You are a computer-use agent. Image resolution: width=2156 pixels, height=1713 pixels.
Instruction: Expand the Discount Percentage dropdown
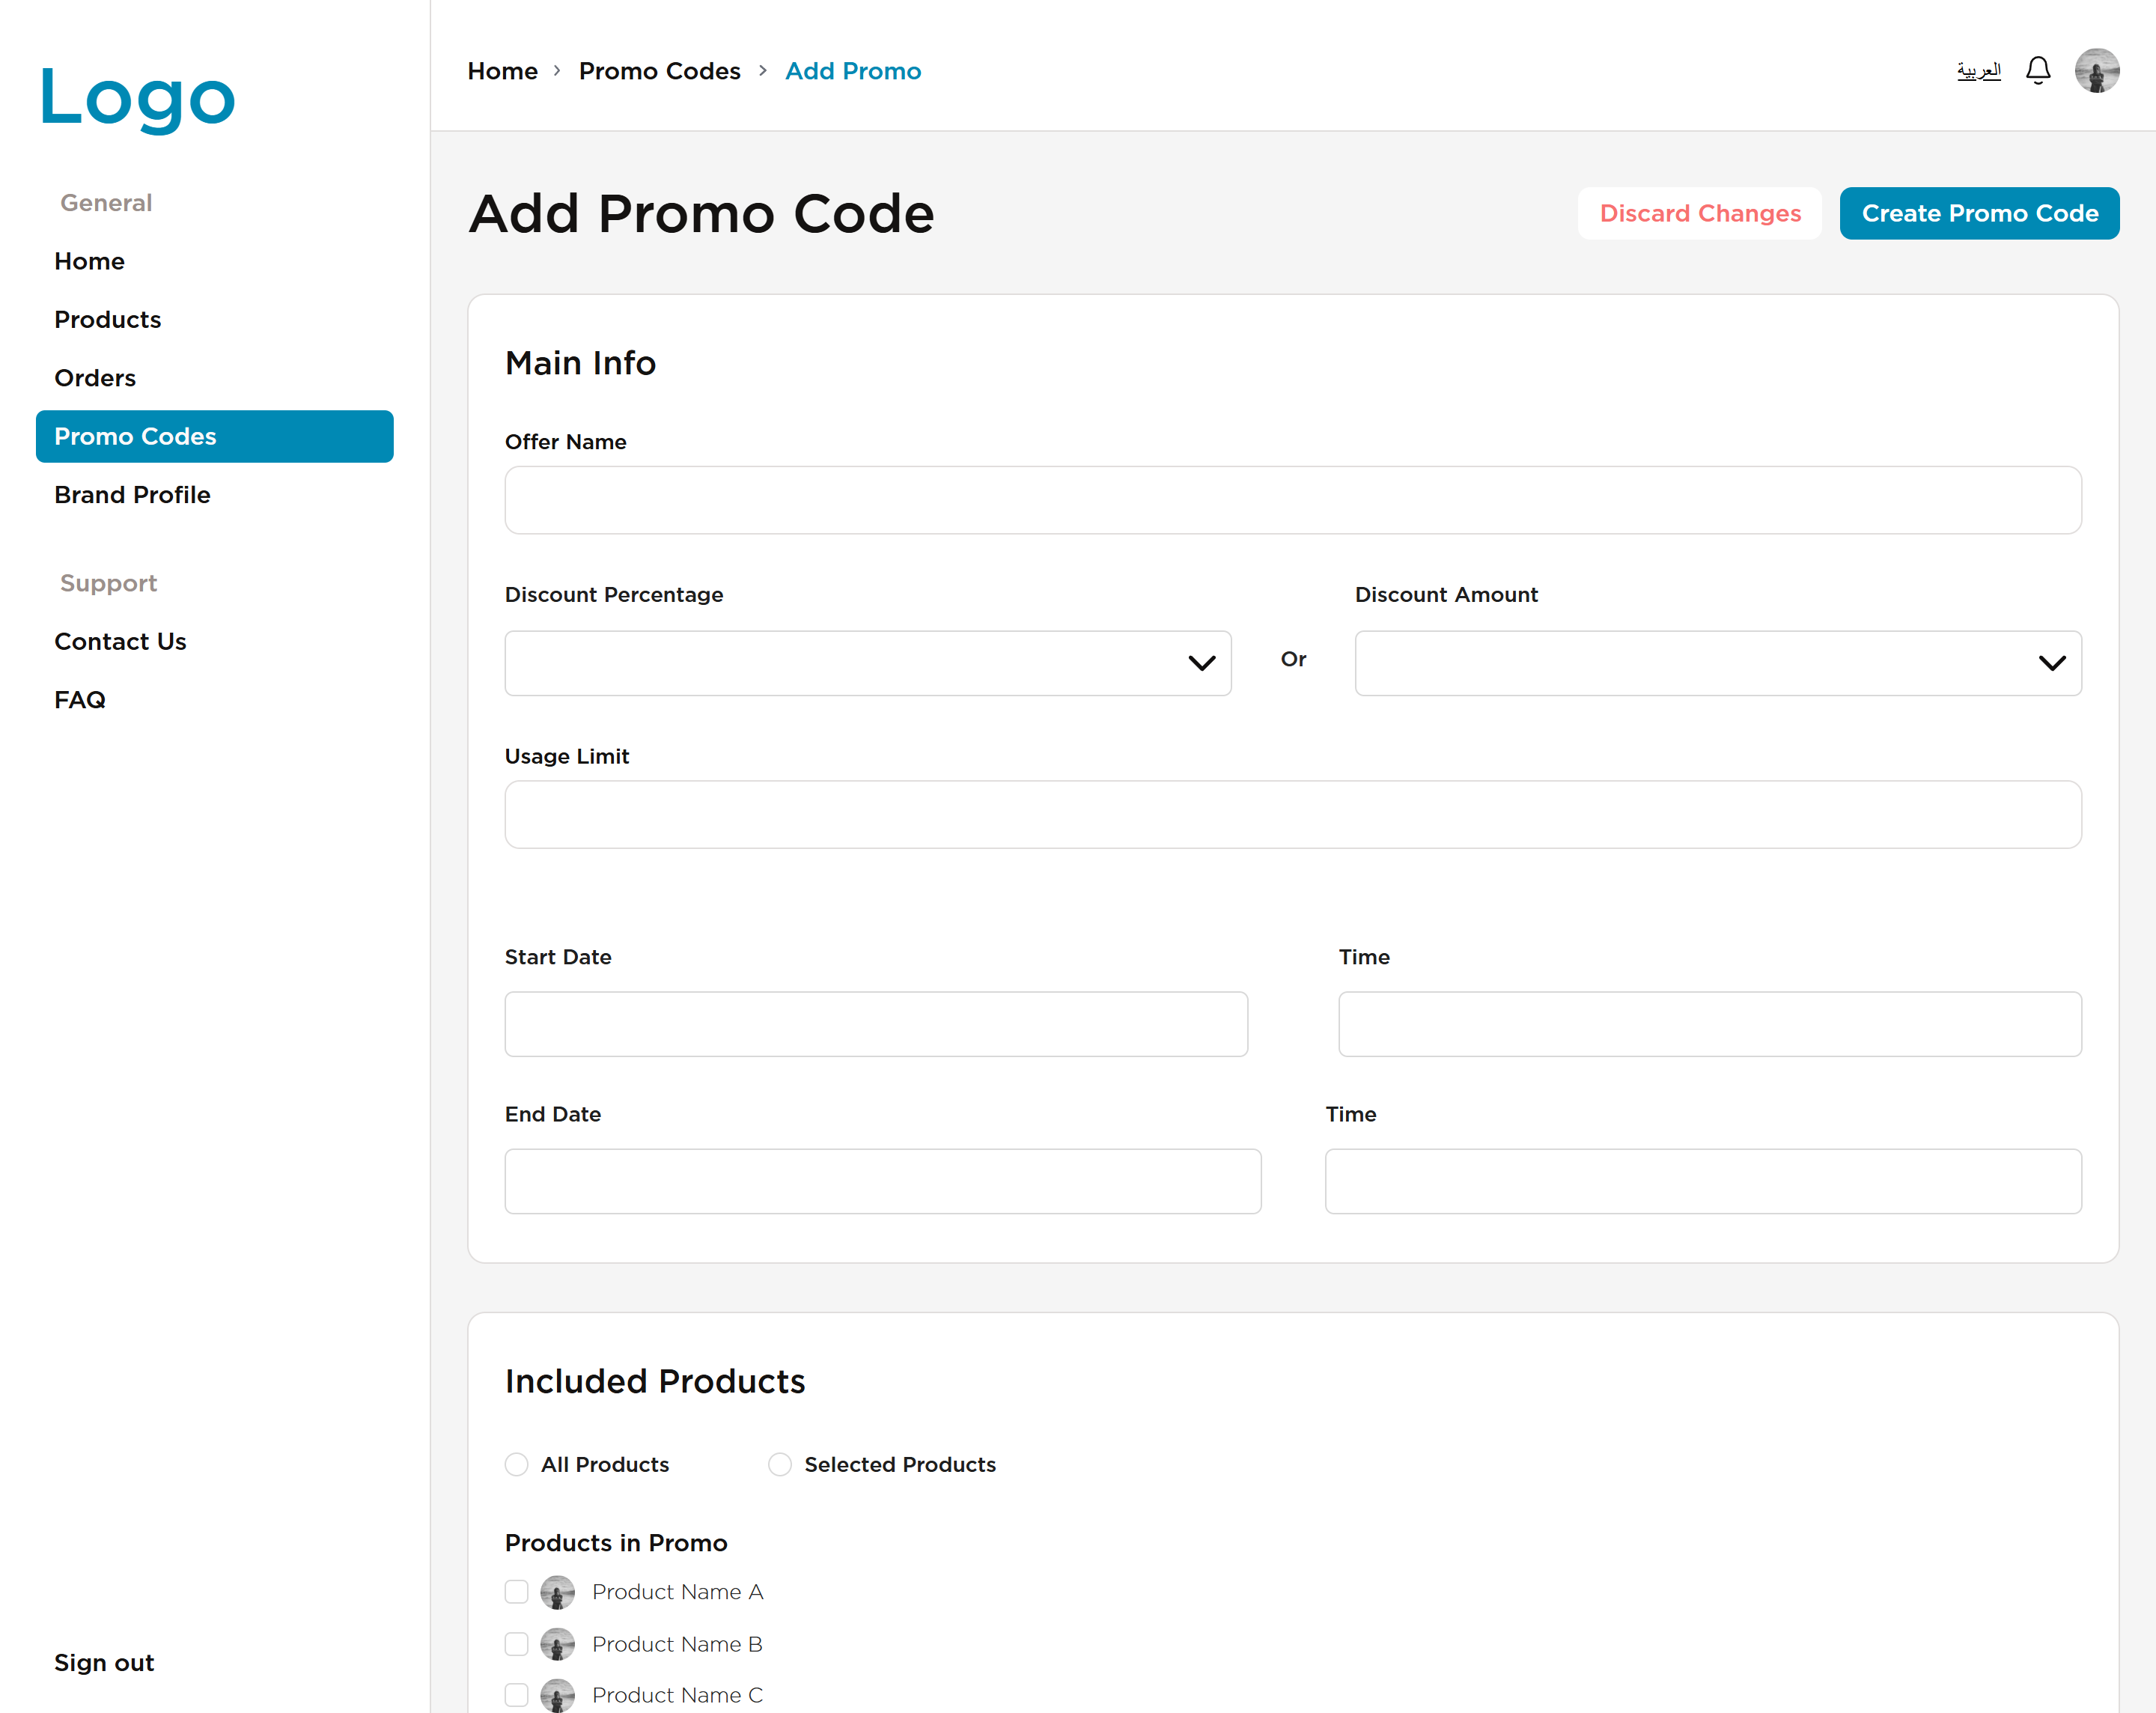click(x=867, y=662)
